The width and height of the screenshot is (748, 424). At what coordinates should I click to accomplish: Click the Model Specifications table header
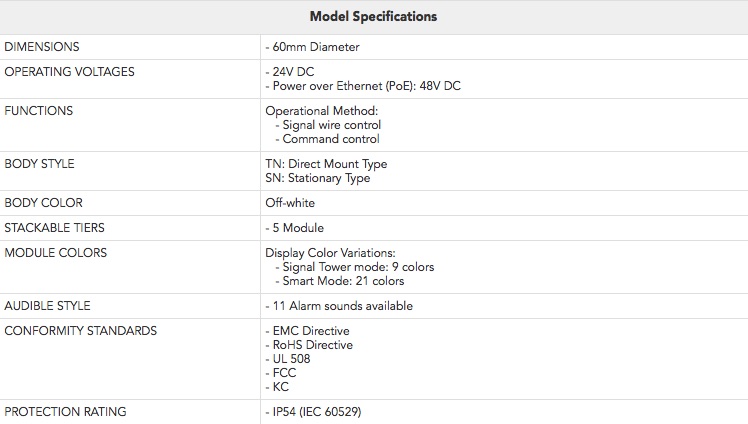coord(373,17)
